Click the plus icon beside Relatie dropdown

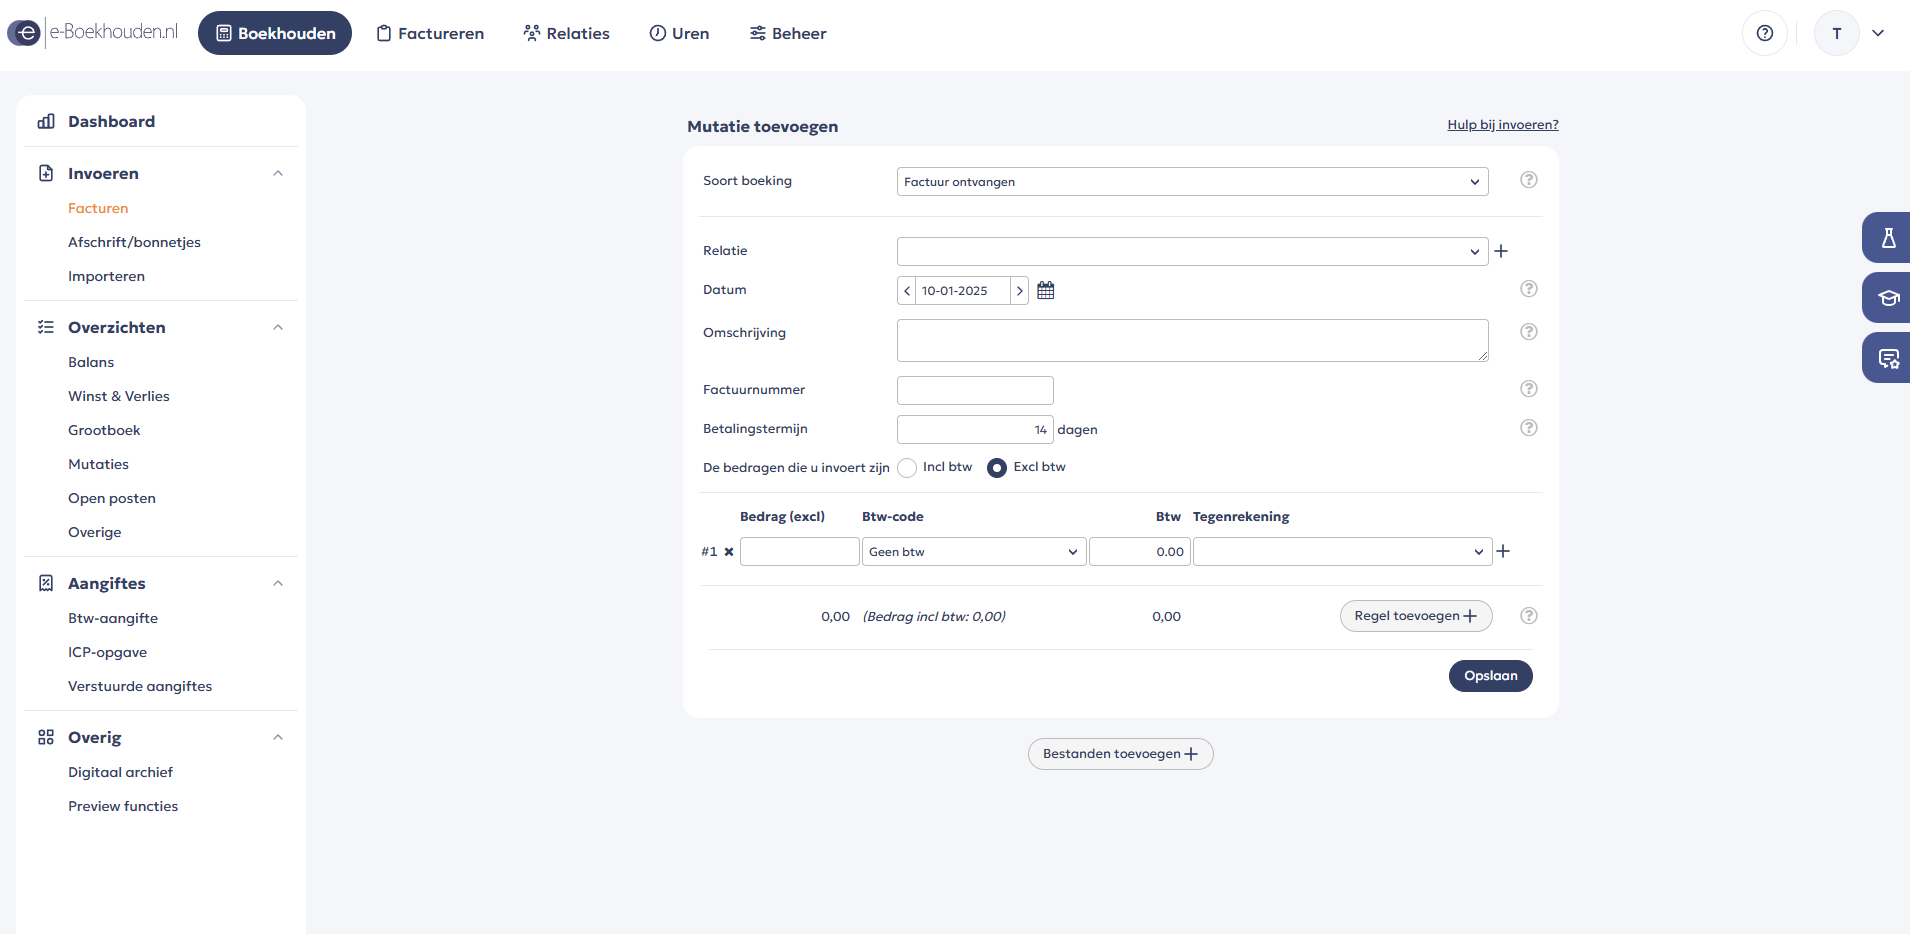(1501, 251)
